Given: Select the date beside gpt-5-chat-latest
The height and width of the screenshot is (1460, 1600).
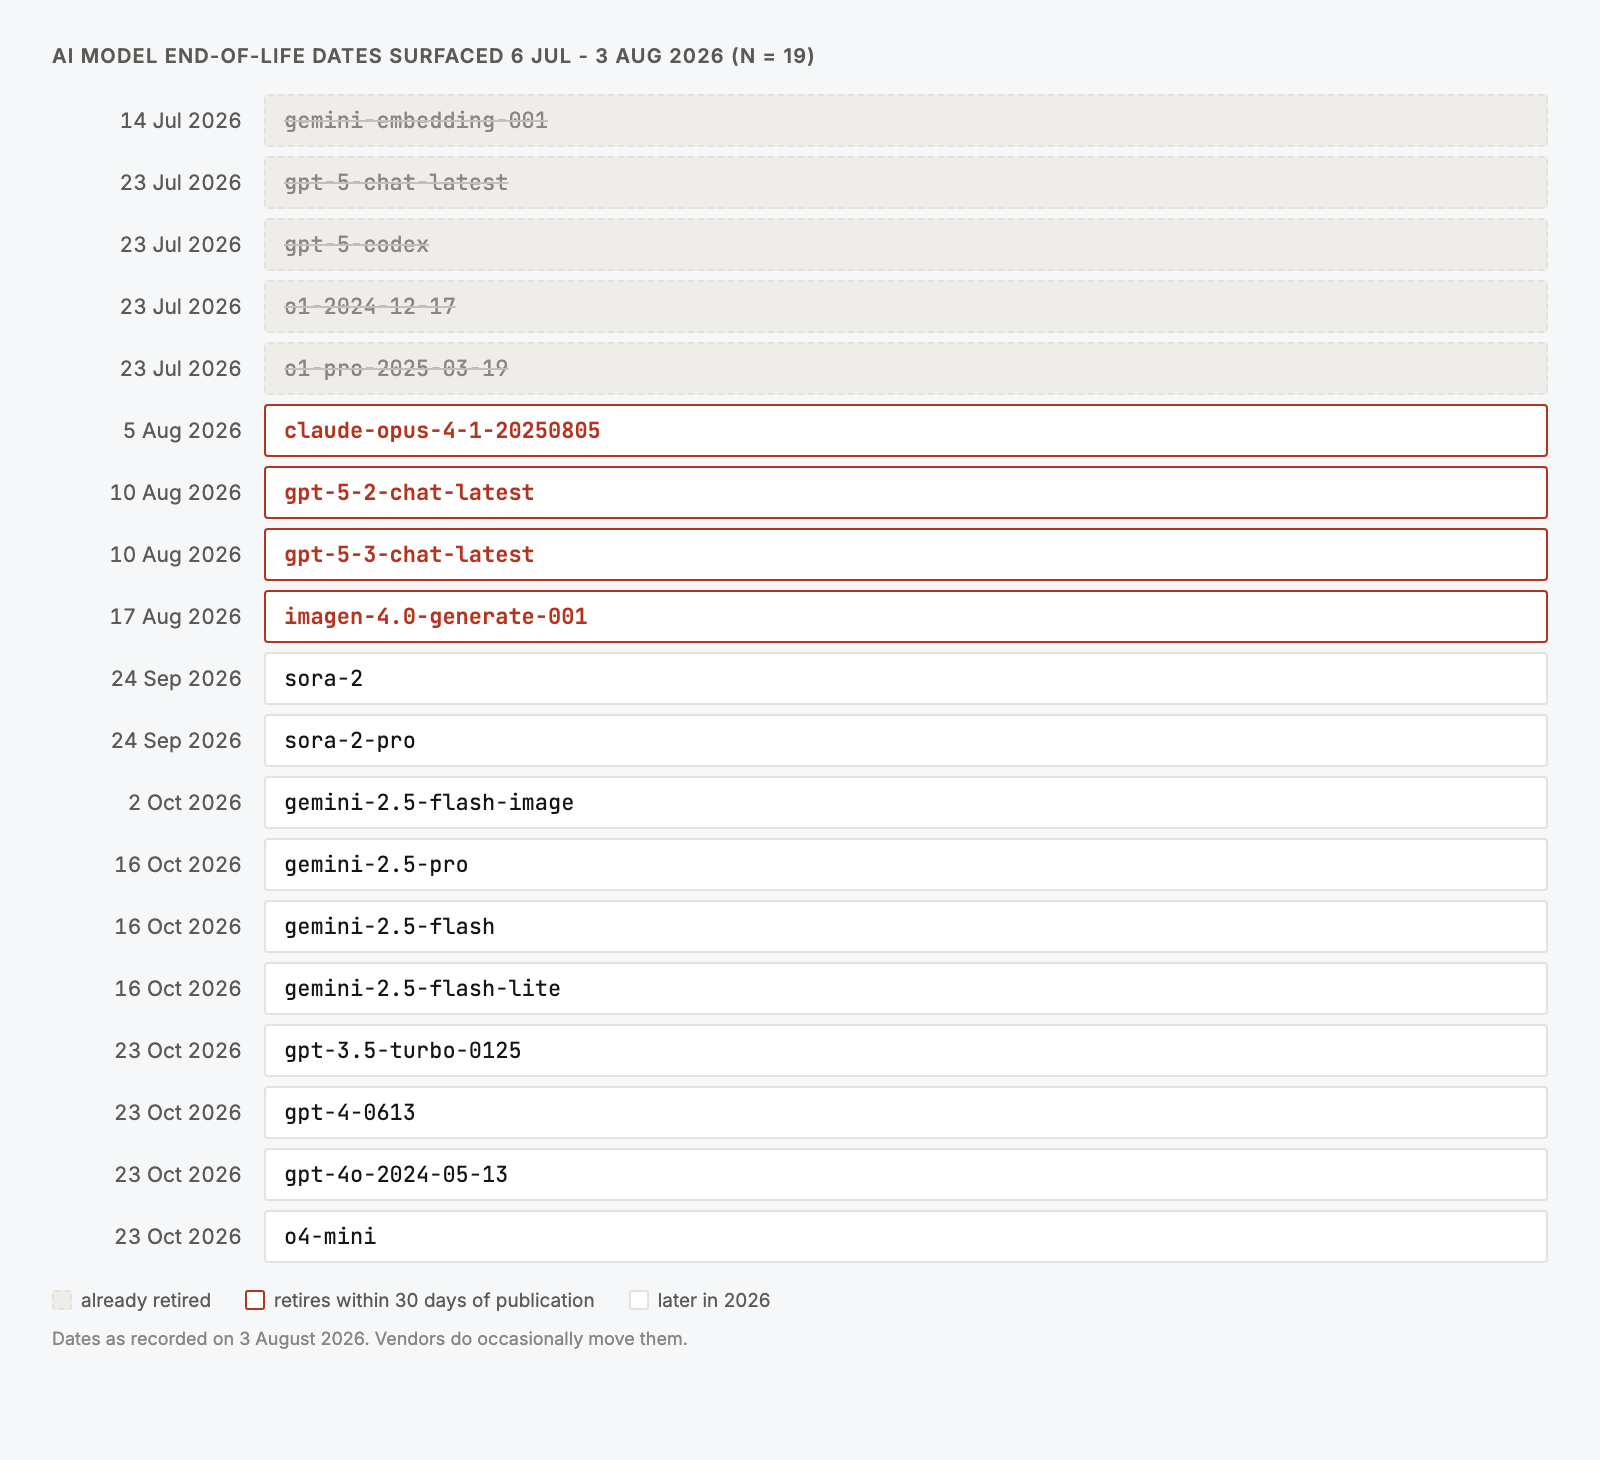Looking at the screenshot, I should pos(181,183).
